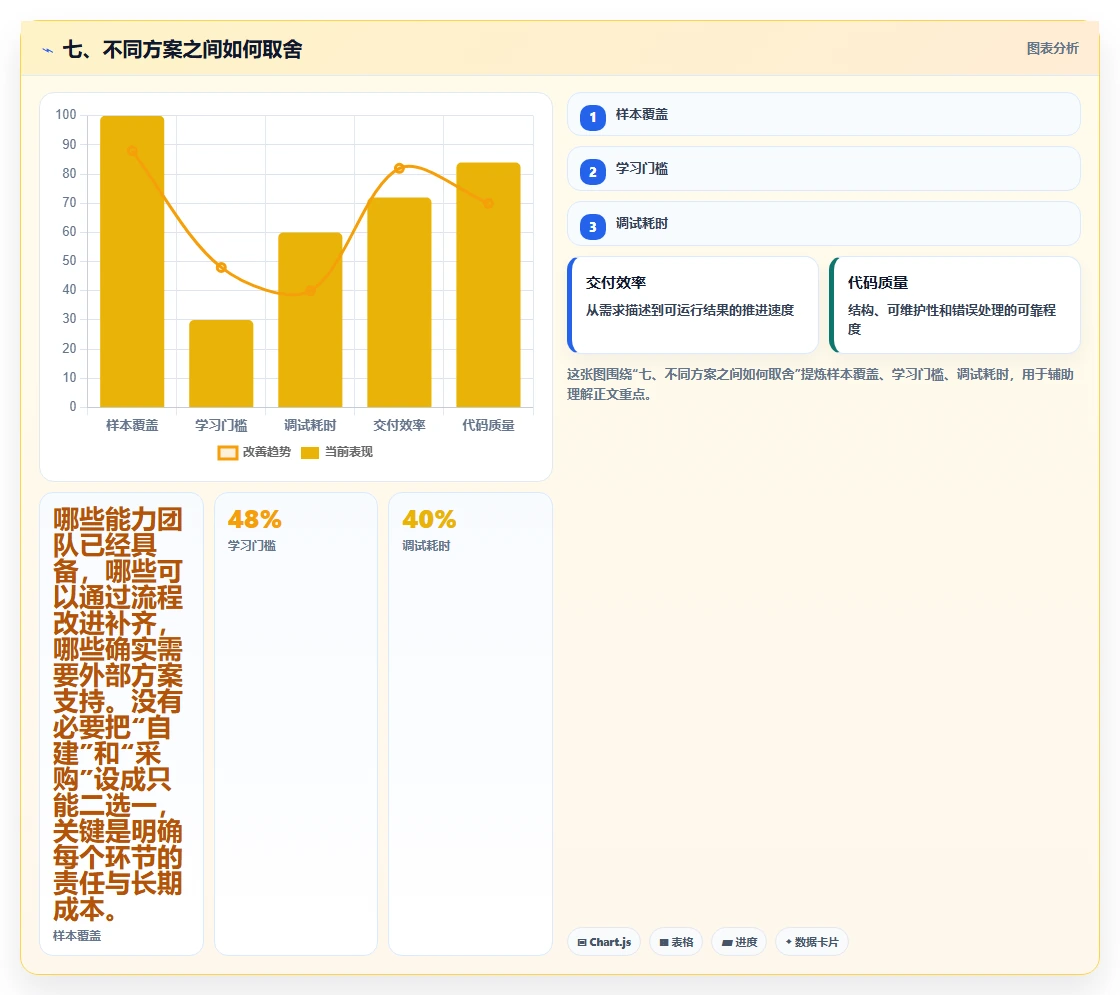This screenshot has height=995, width=1120.
Task: Click the 样本覆盖 bar in the chart
Action: (132, 261)
